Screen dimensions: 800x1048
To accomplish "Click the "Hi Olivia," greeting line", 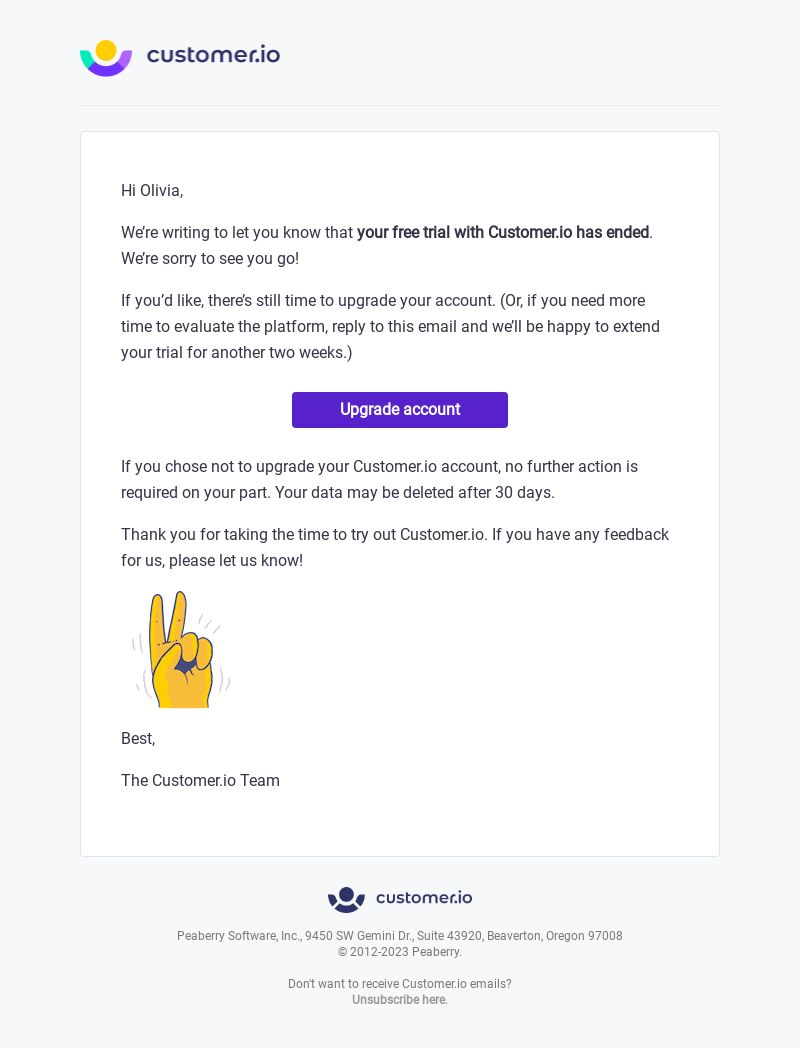I will click(x=152, y=190).
